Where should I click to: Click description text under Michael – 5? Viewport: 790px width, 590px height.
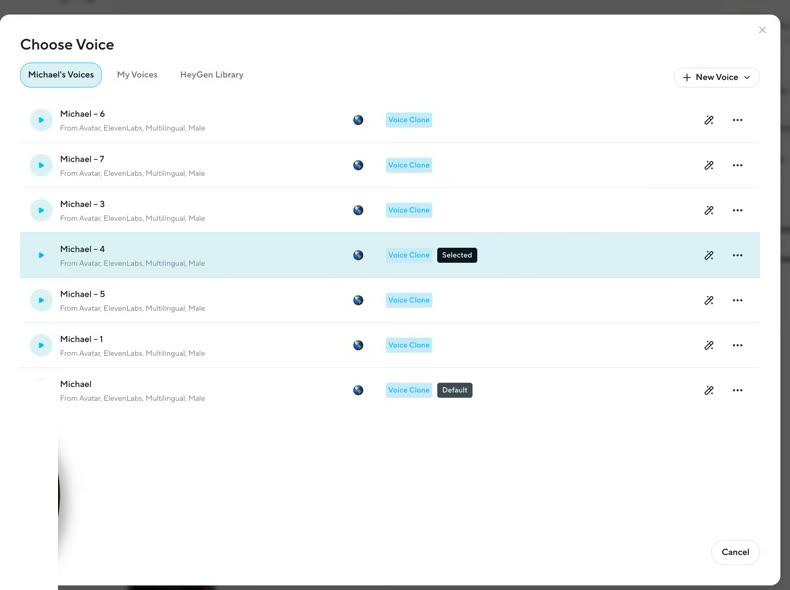(133, 308)
